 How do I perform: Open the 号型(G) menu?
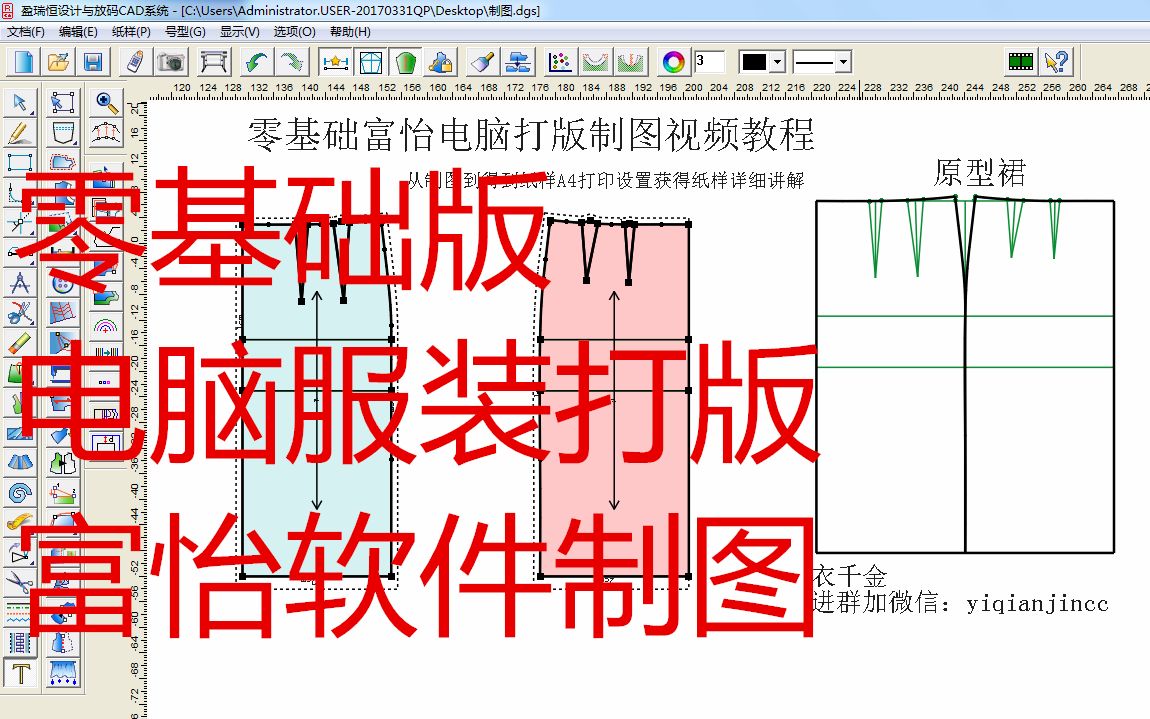click(x=185, y=32)
